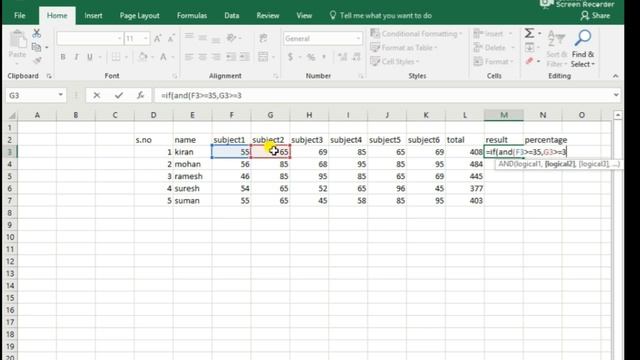Select column M header

click(x=504, y=115)
